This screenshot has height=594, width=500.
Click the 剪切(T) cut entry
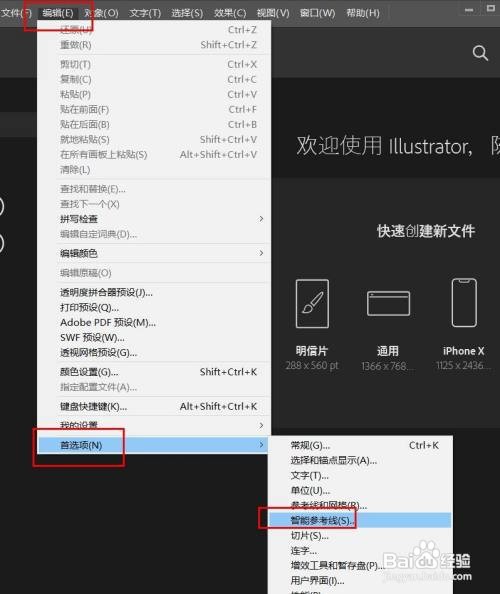(x=154, y=64)
